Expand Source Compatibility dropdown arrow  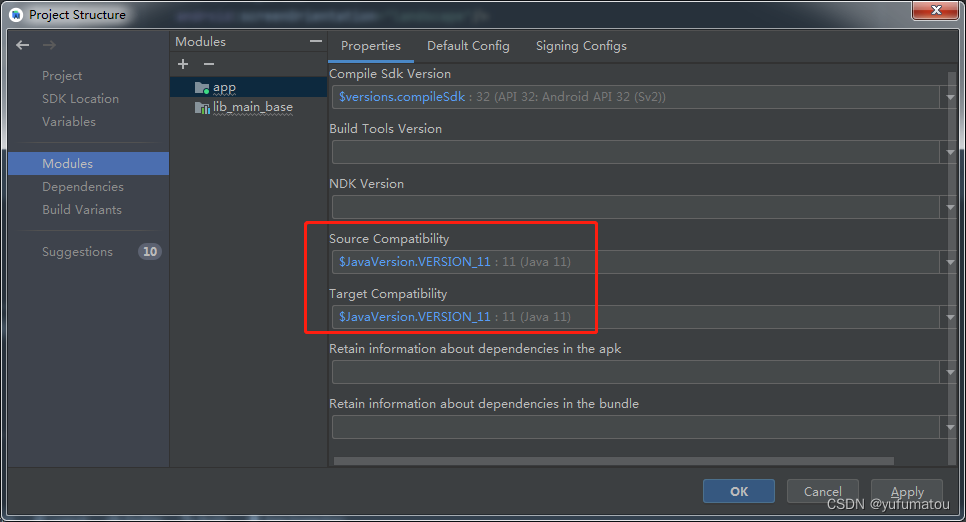point(949,263)
